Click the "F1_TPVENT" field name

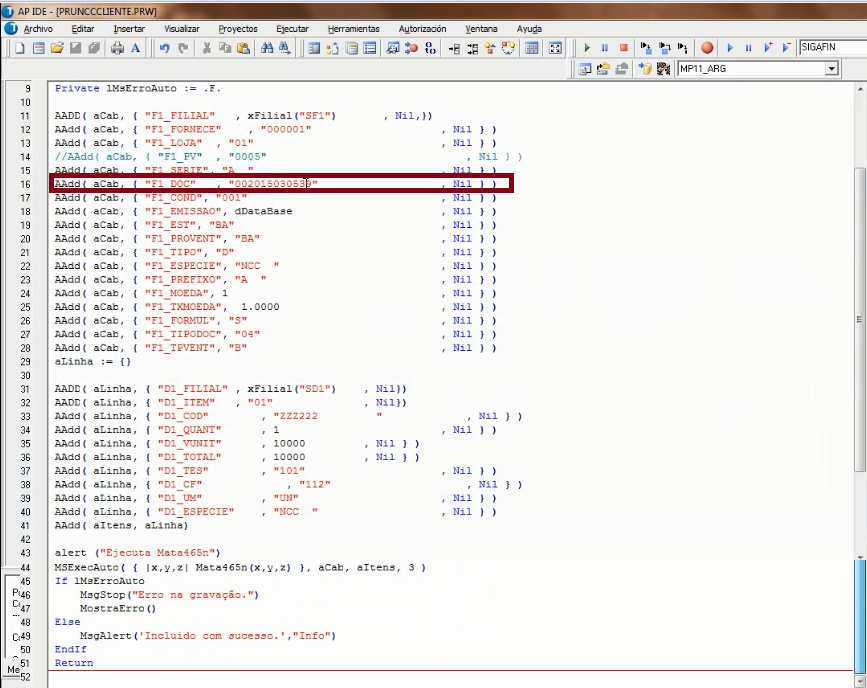pyautogui.click(x=180, y=348)
